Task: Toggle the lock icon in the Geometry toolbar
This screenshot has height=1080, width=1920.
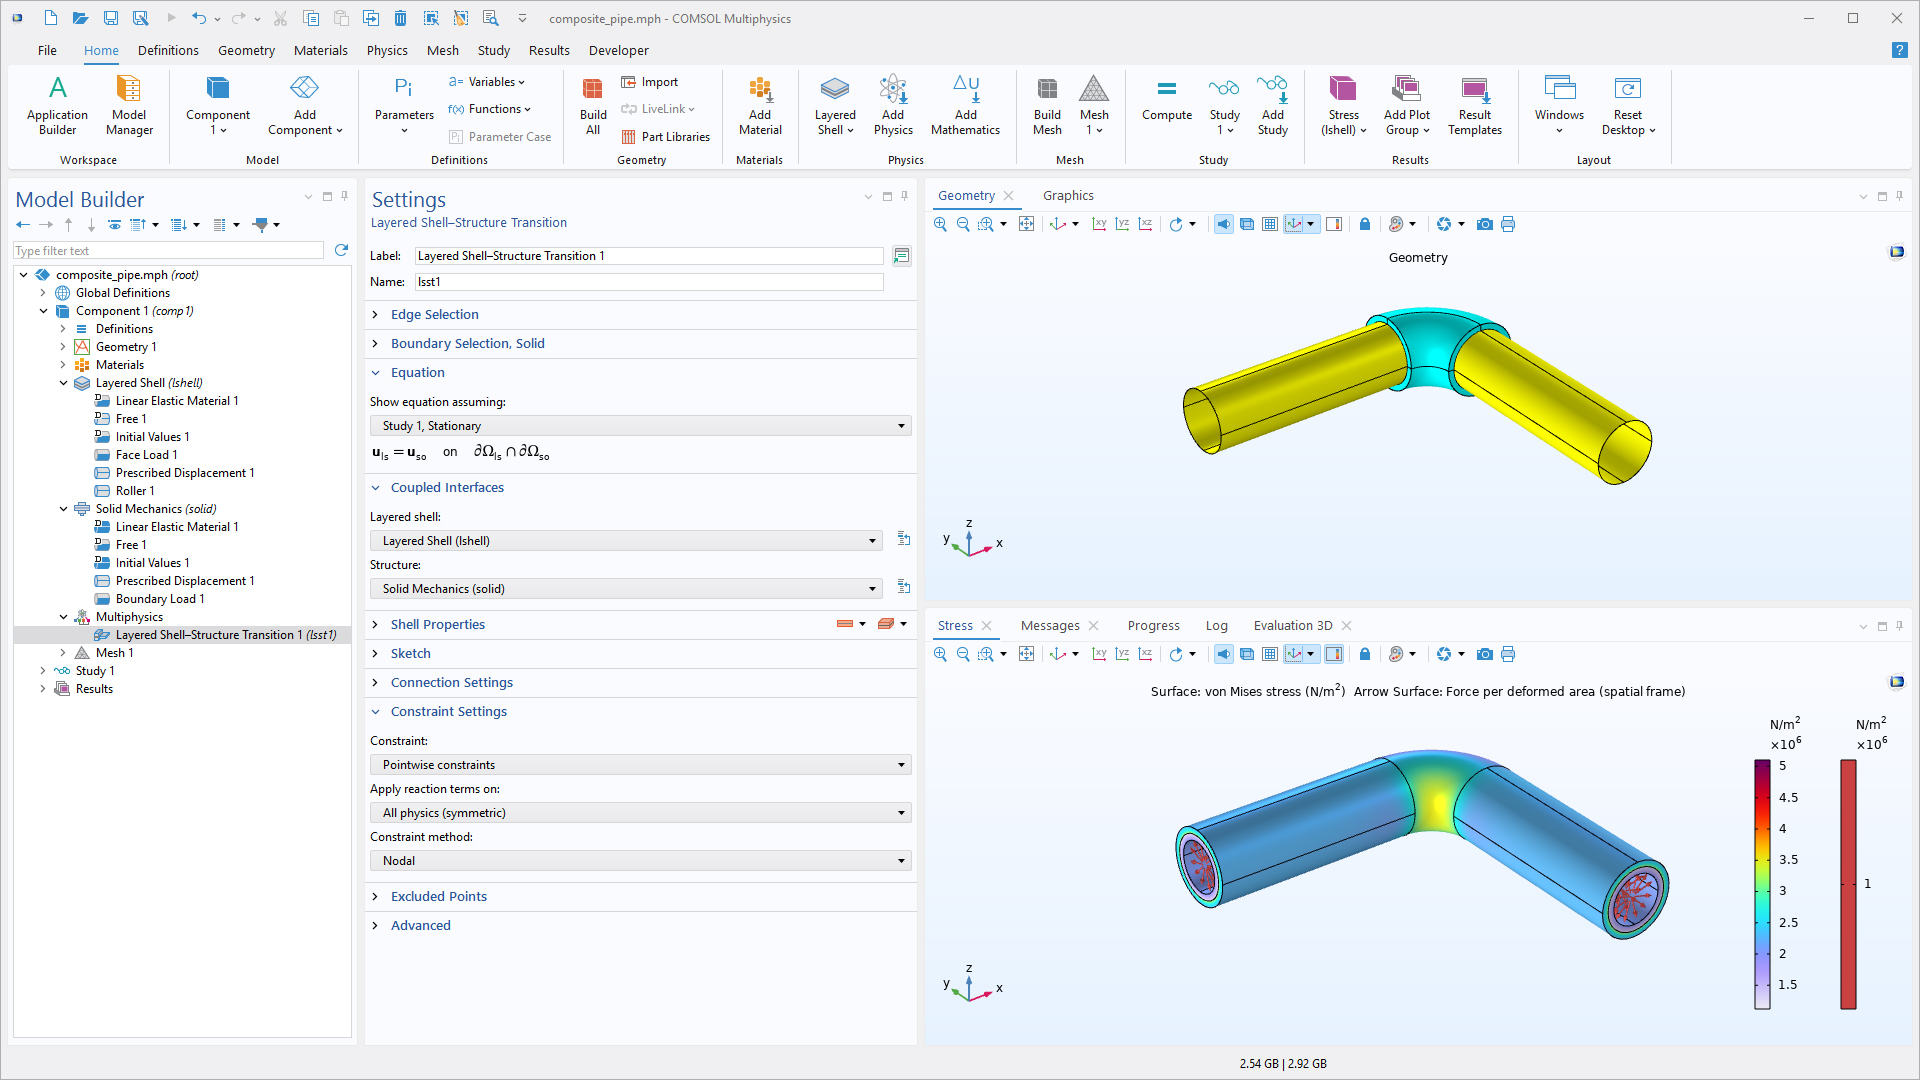Action: [1365, 224]
